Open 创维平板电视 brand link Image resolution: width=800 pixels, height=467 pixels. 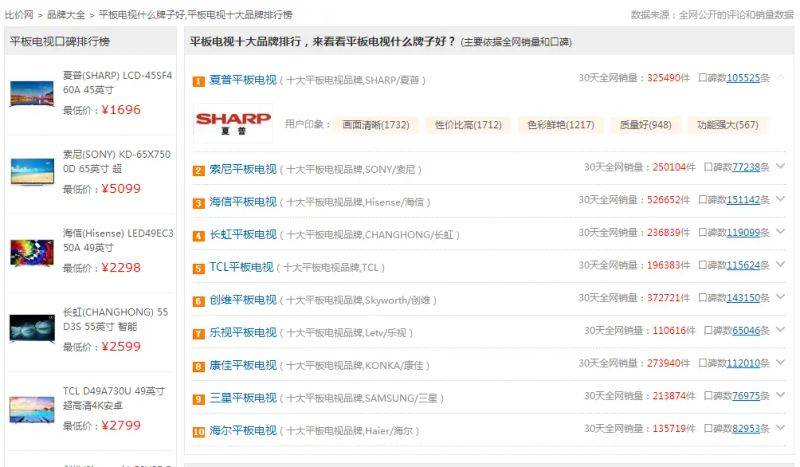point(243,300)
